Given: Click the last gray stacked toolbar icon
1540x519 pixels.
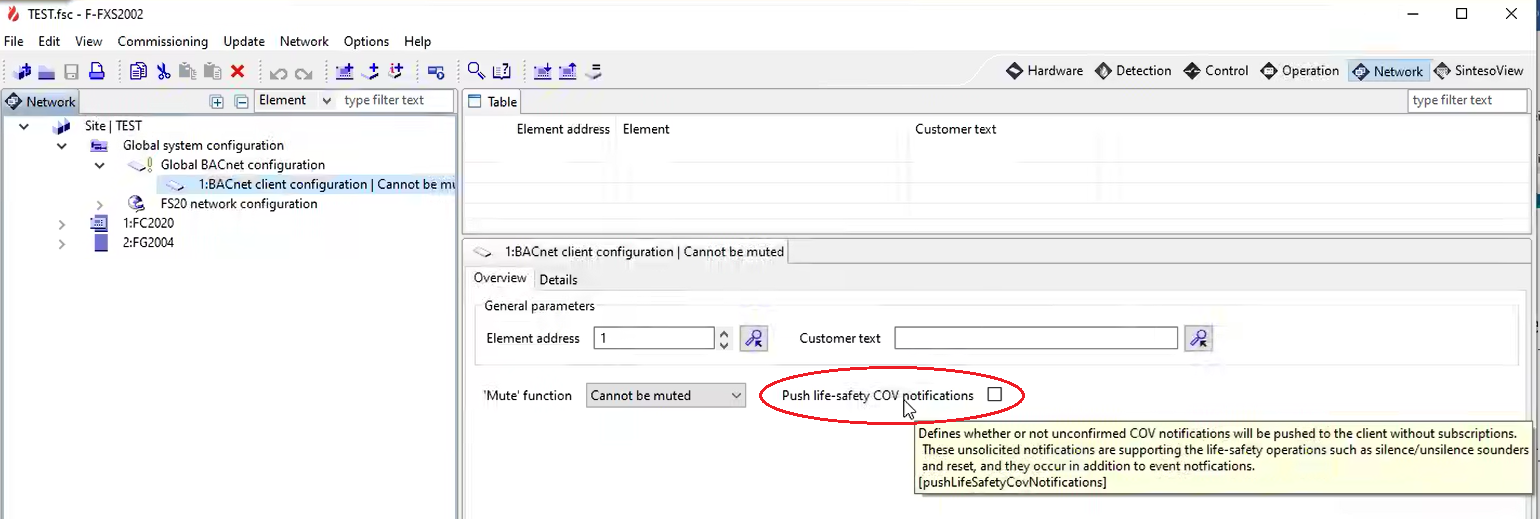Looking at the screenshot, I should [x=593, y=71].
